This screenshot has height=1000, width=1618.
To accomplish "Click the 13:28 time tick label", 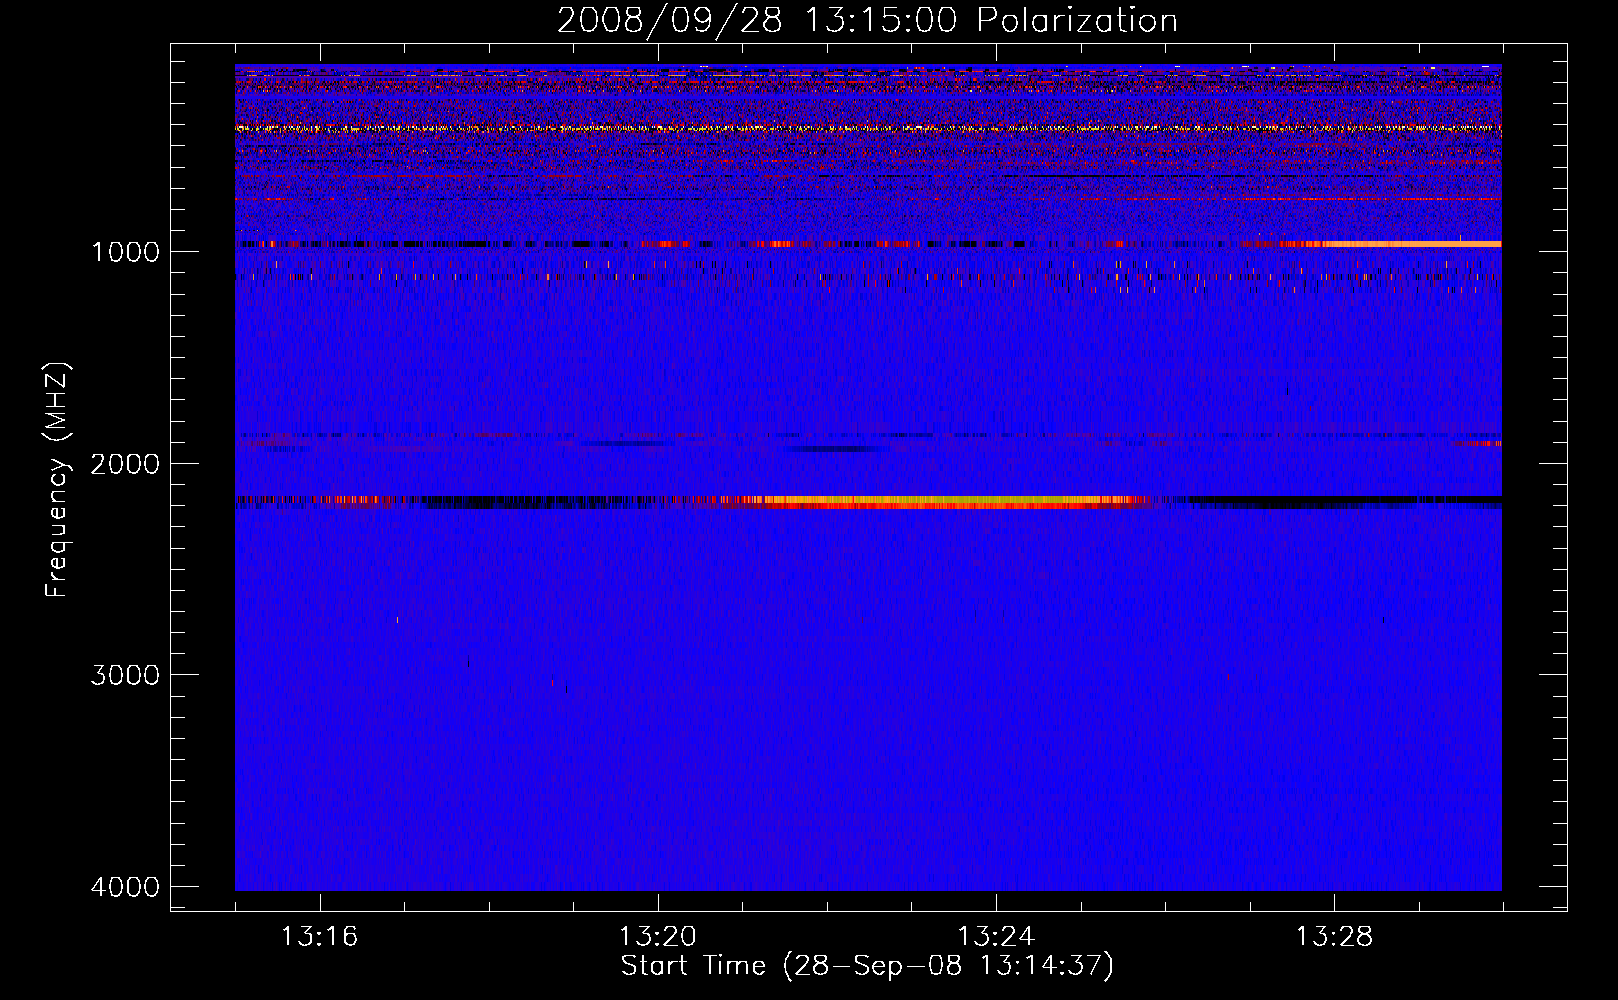I will click(x=1334, y=937).
